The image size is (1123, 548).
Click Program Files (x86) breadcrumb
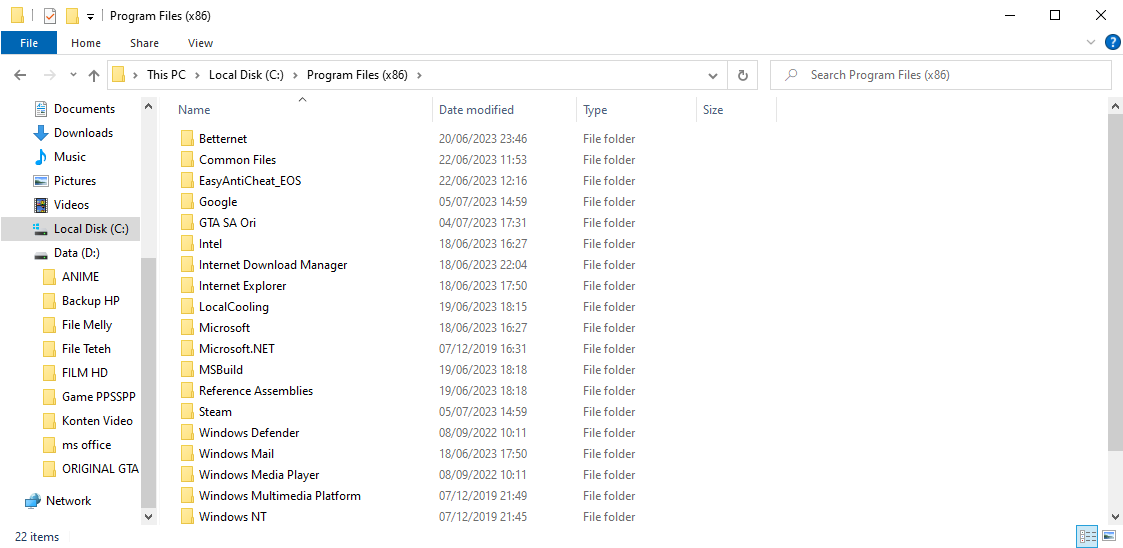pyautogui.click(x=357, y=74)
